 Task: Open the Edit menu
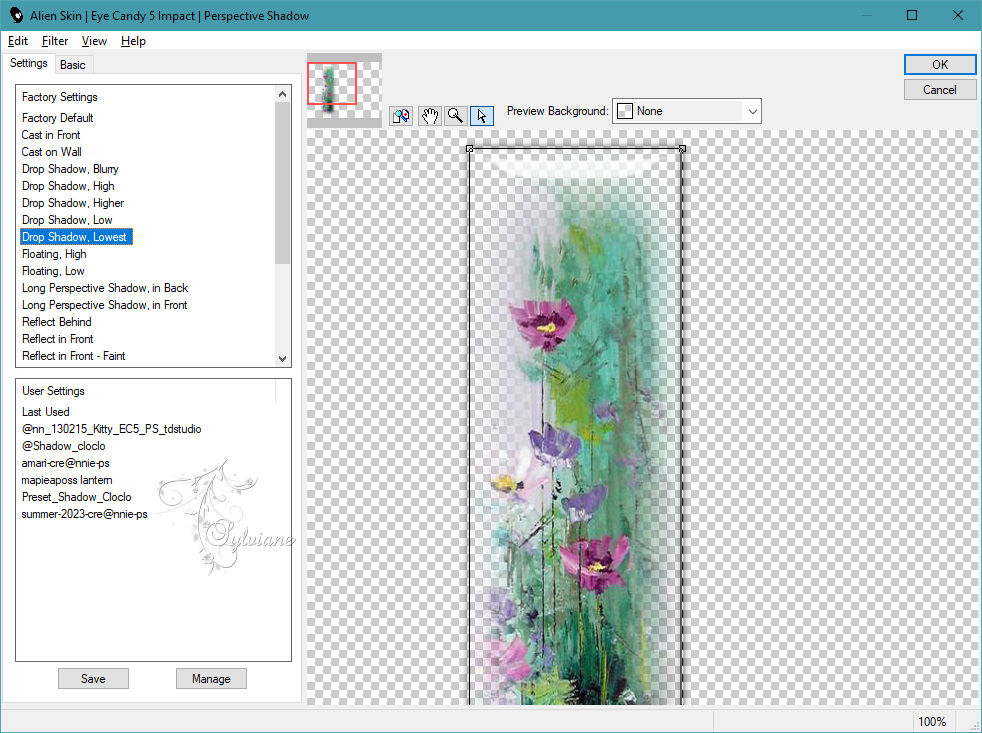coord(18,41)
